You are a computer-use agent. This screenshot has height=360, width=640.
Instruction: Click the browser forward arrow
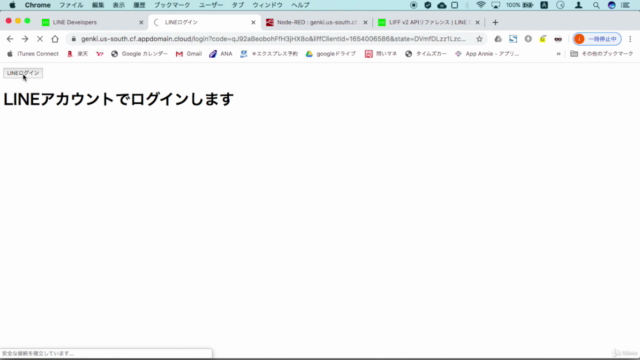(x=25, y=39)
